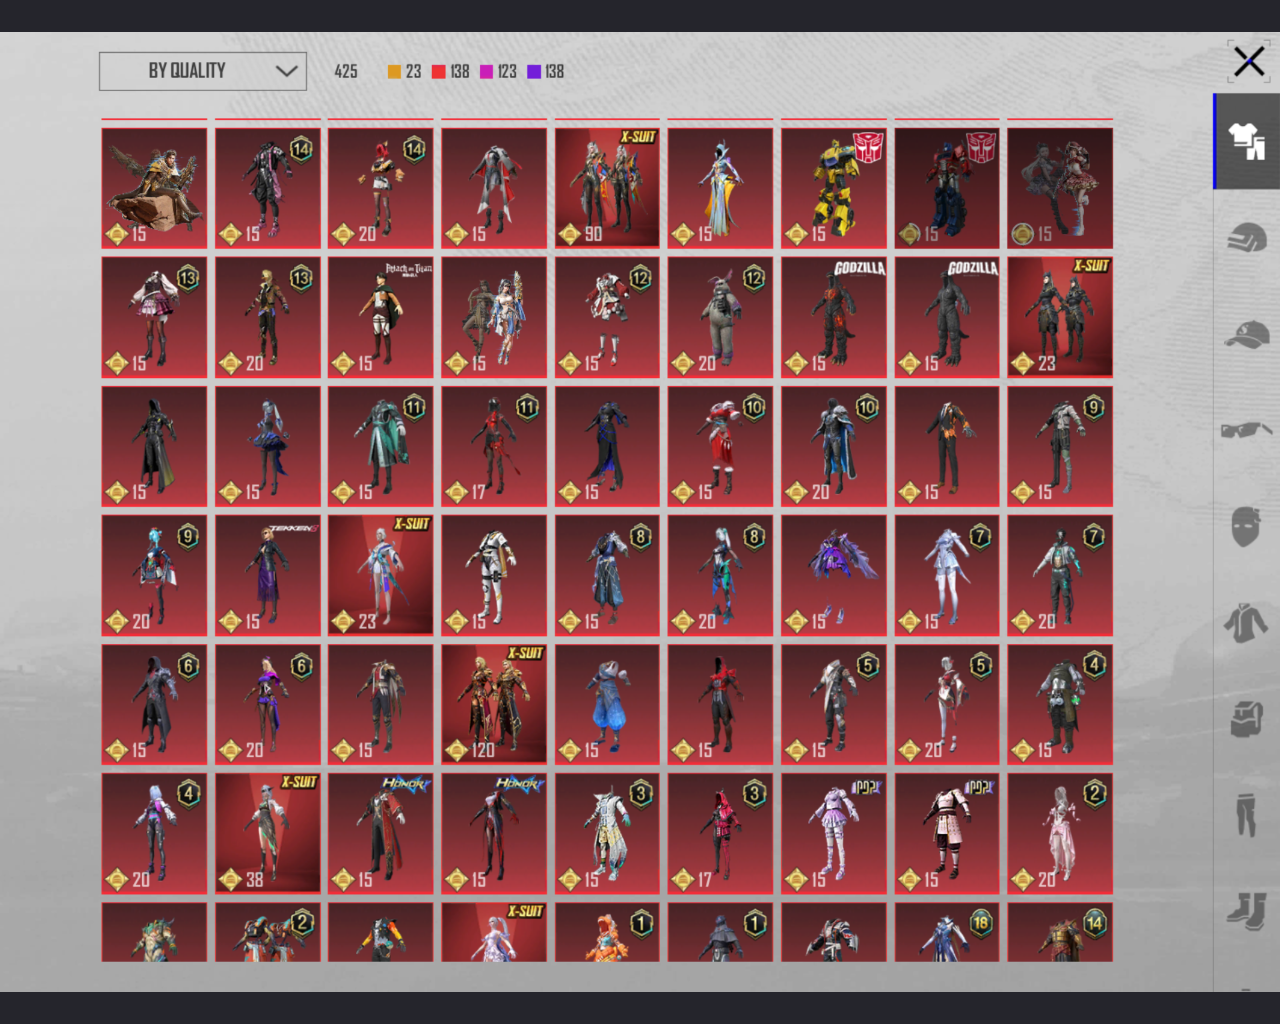This screenshot has height=1024, width=1280.
Task: Select the badge 5 white-red outfit priced 20
Action: tap(947, 704)
